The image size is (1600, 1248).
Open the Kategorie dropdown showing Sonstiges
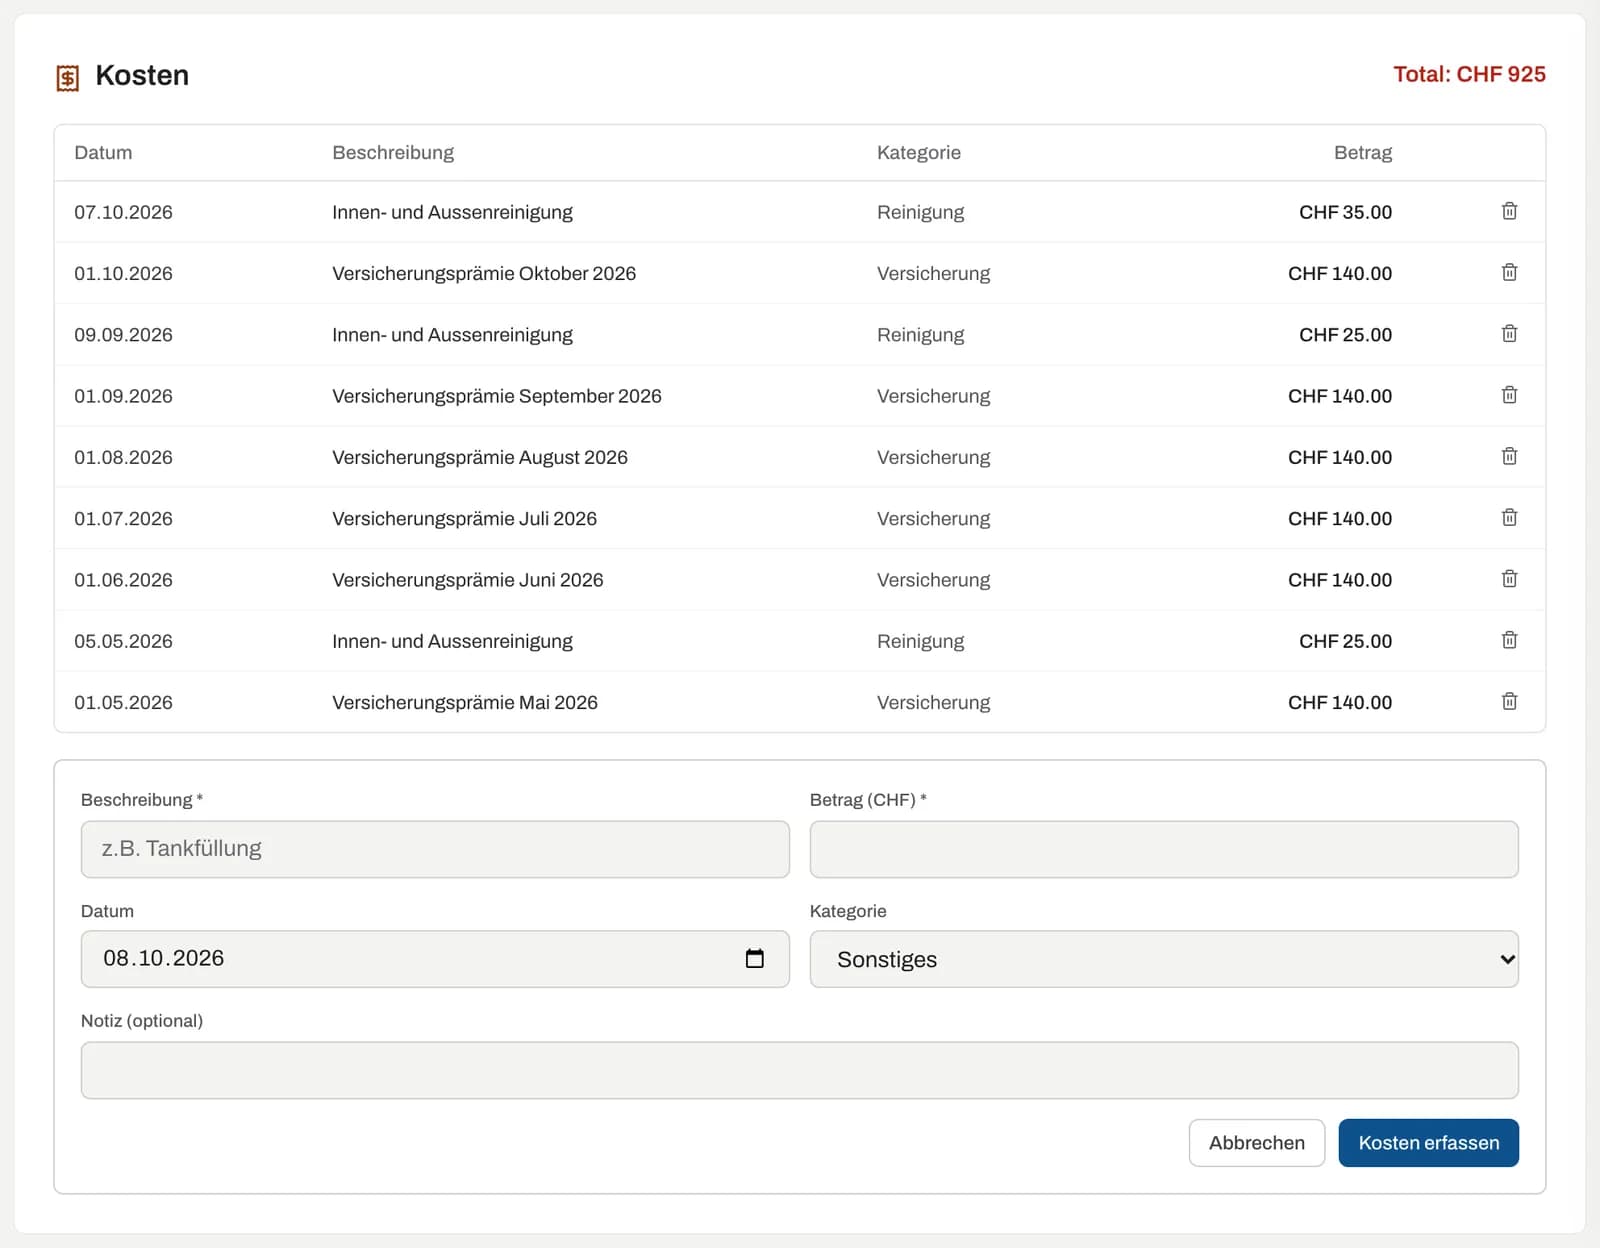pos(1164,960)
